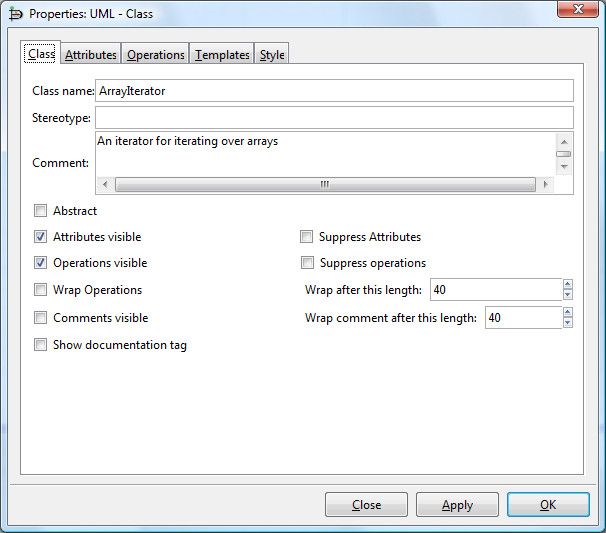This screenshot has width=606, height=533.
Task: Click comment box scroll down arrow
Action: (564, 167)
